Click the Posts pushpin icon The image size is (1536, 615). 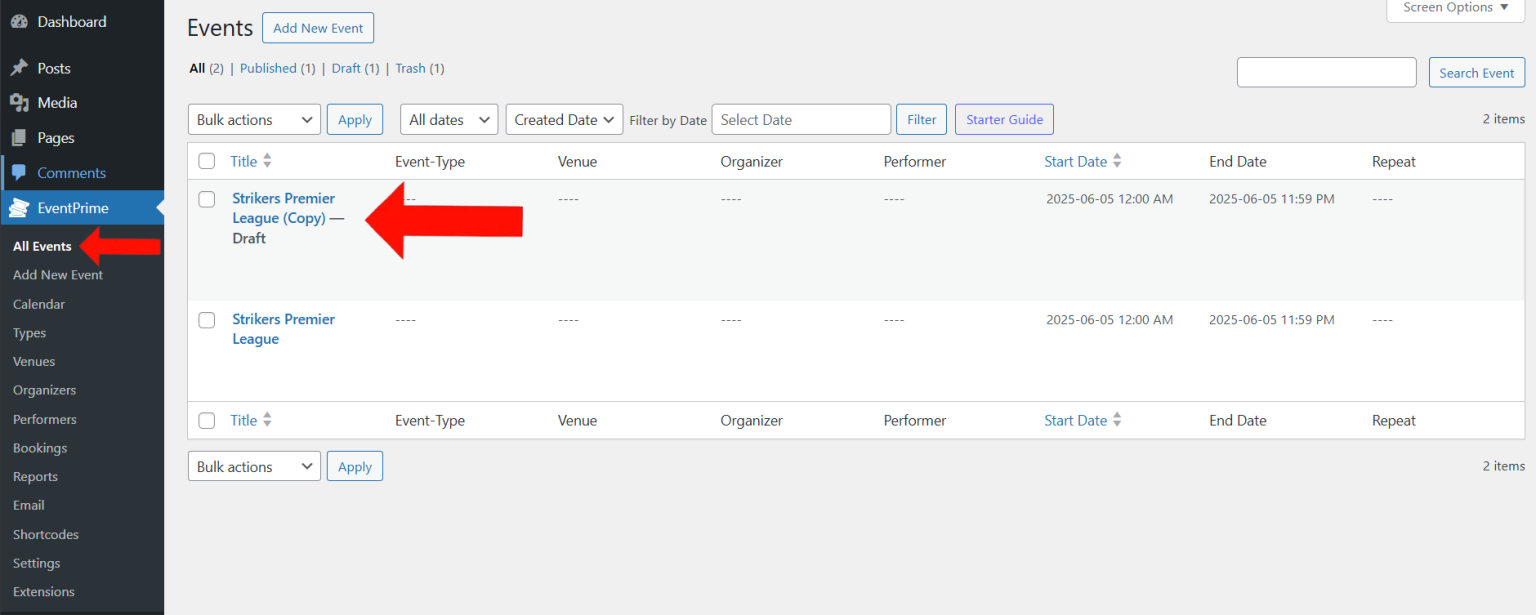18,68
